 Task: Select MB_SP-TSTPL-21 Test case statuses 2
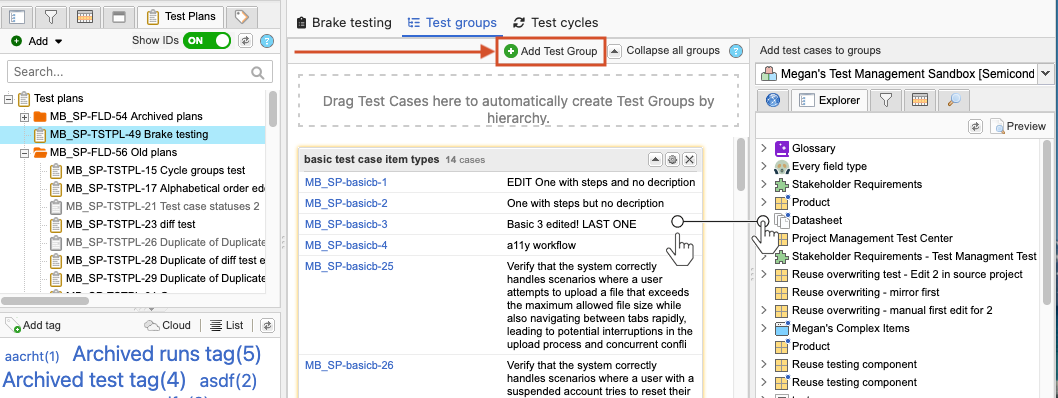point(163,206)
